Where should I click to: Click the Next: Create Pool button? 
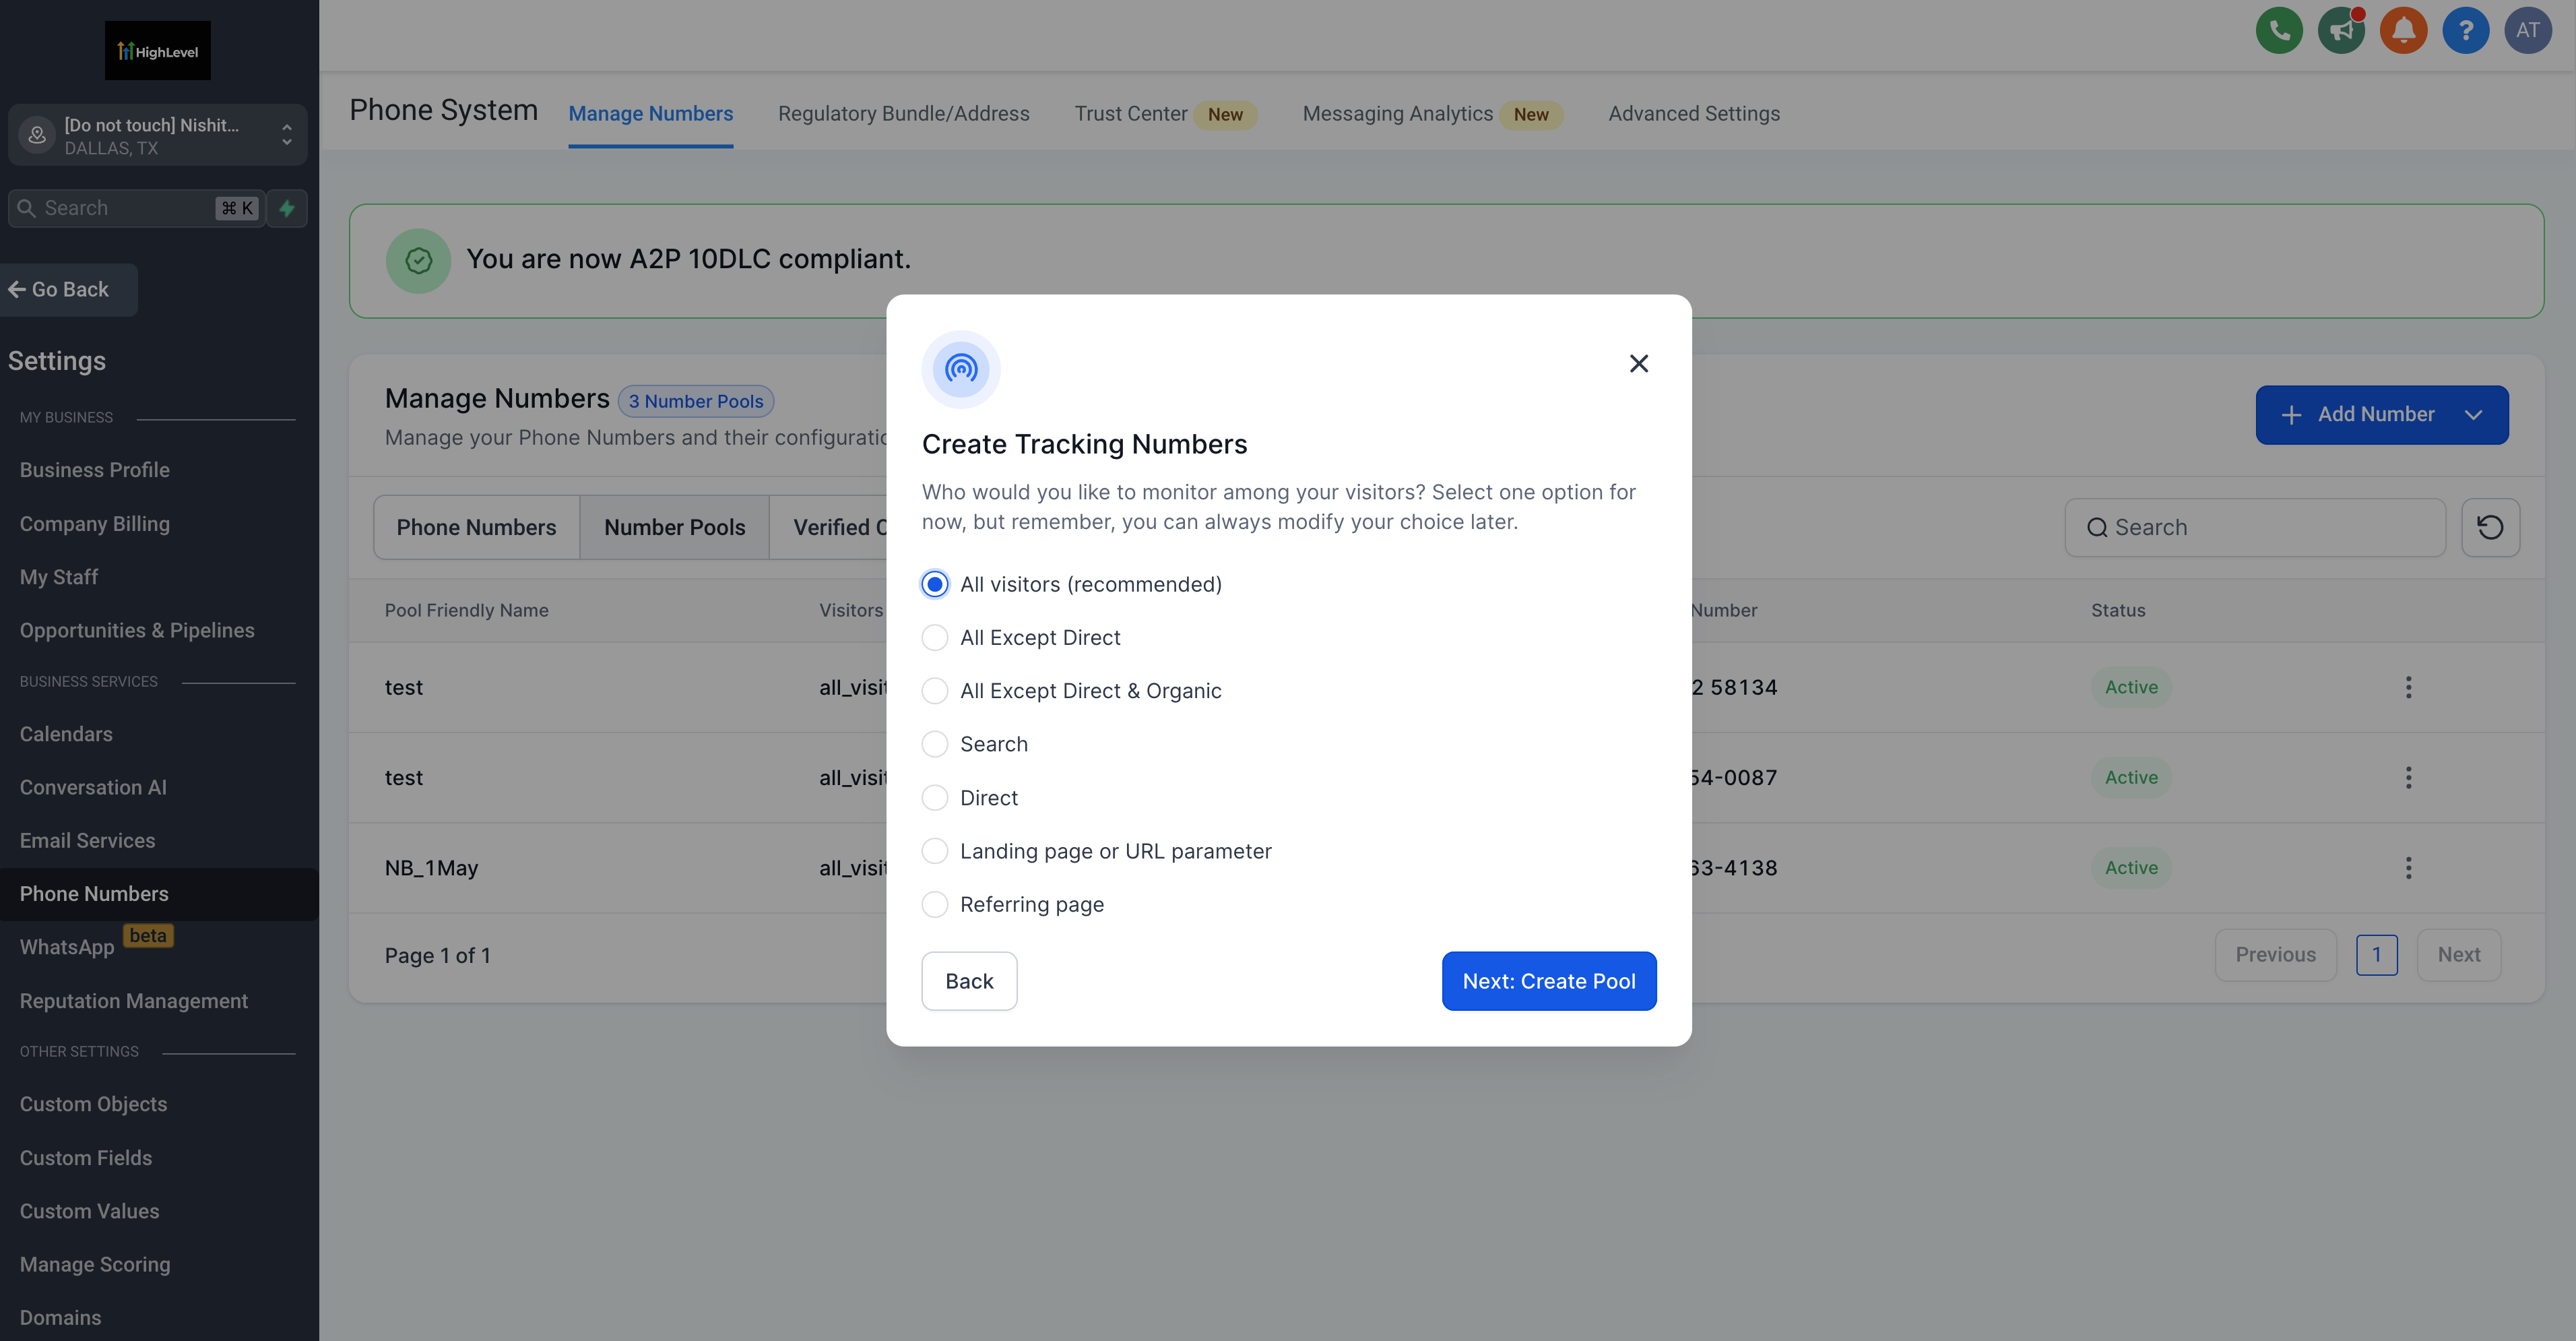click(x=1548, y=981)
